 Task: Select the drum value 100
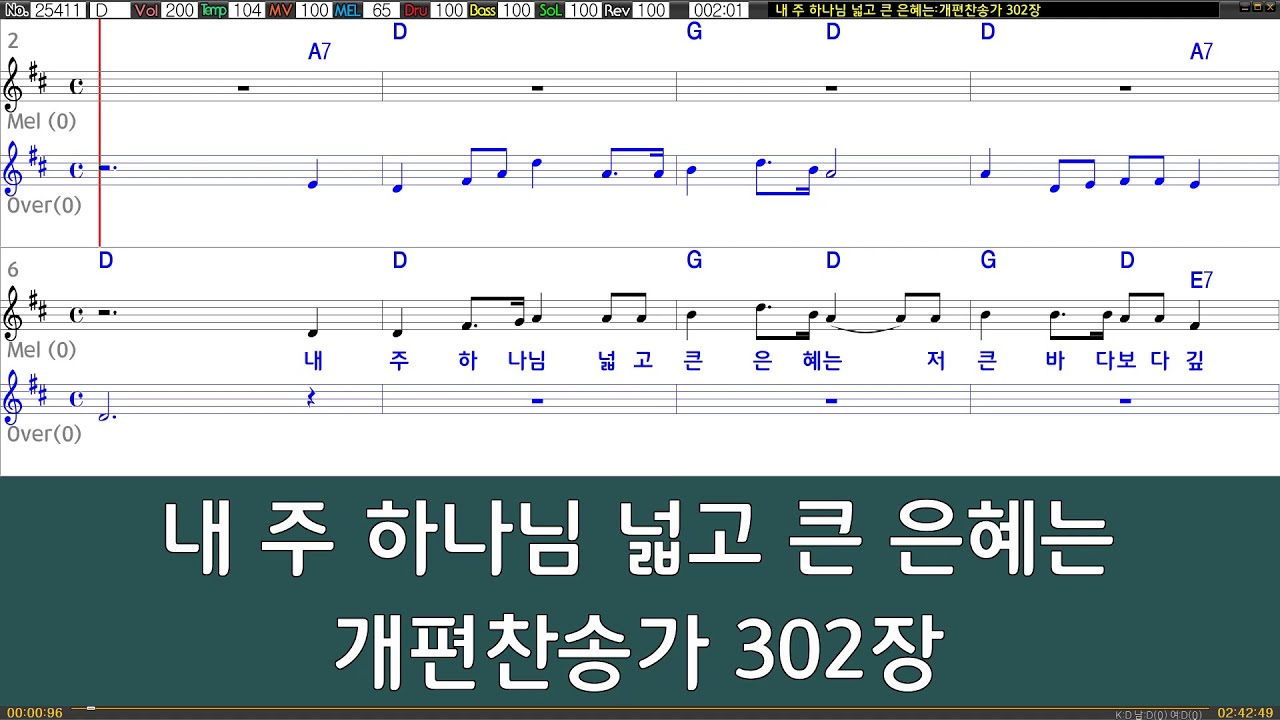(x=448, y=10)
